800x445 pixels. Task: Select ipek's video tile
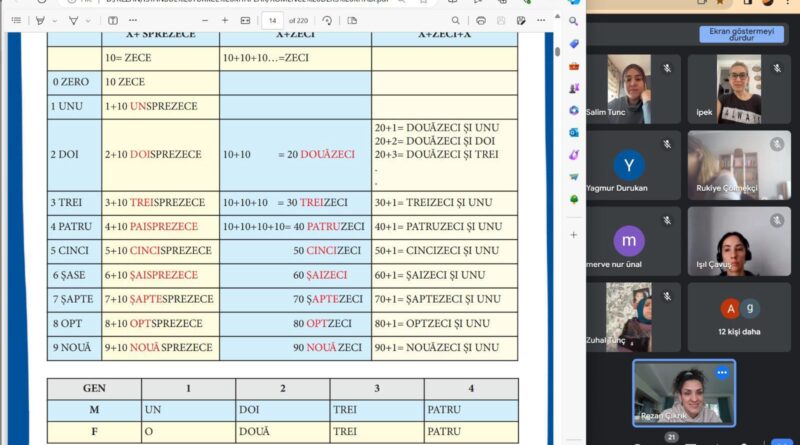point(741,88)
